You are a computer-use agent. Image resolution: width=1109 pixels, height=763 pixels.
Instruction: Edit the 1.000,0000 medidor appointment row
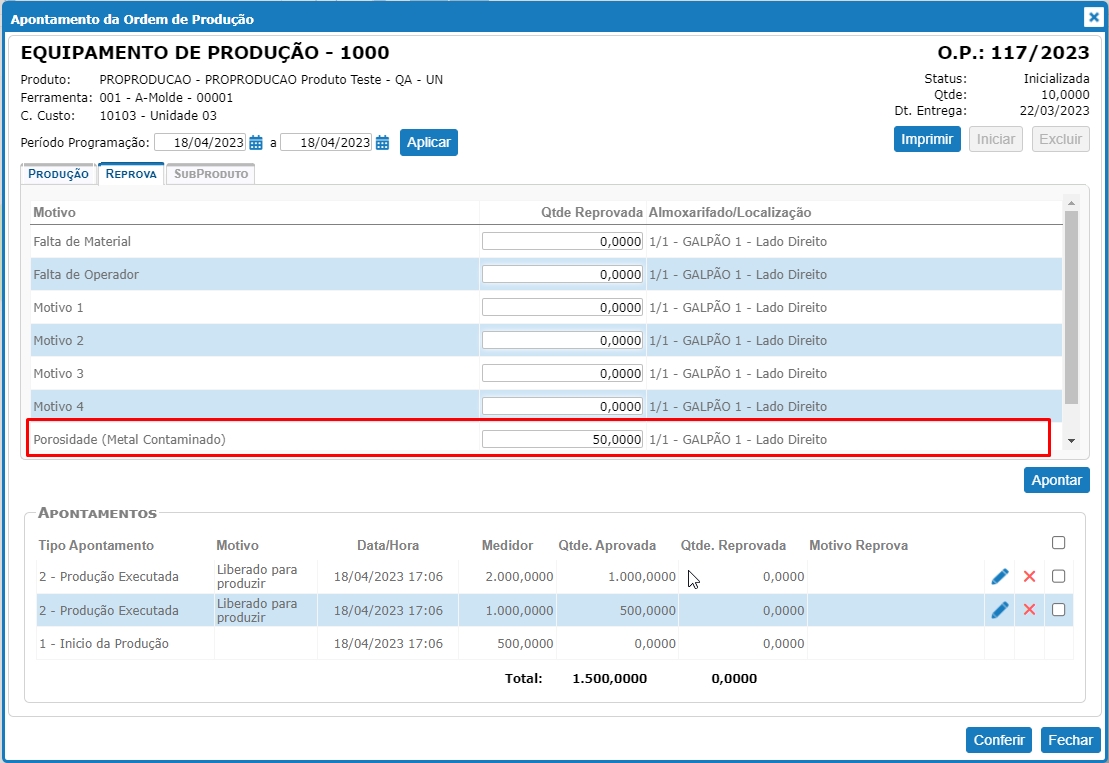pos(999,610)
